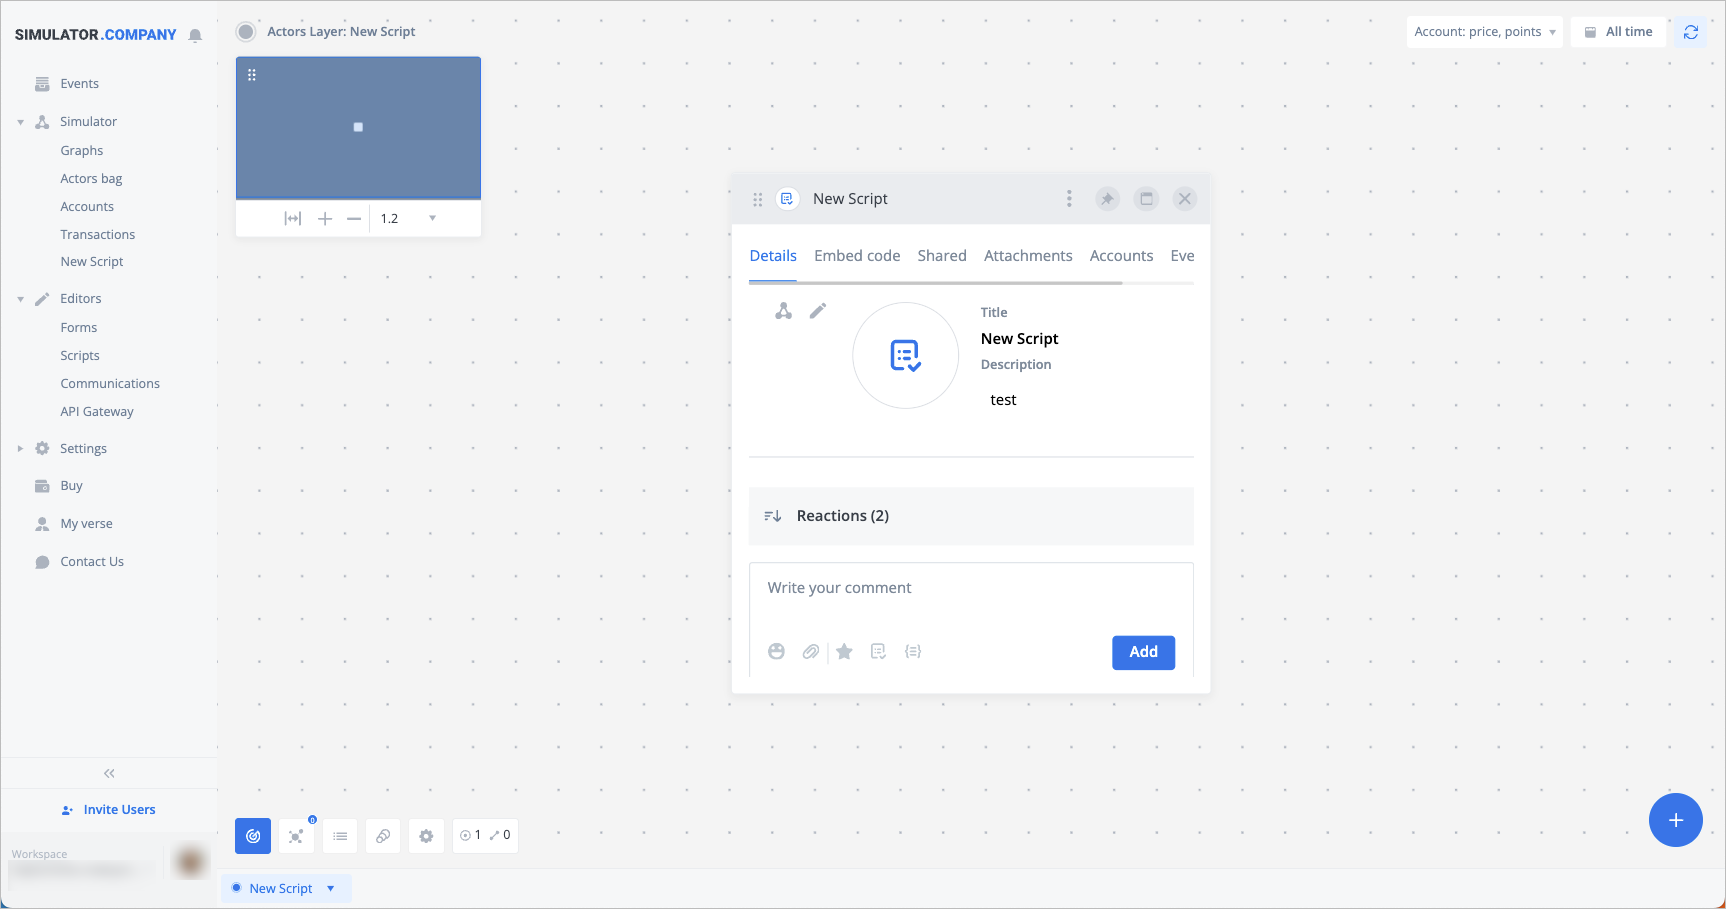Sort reactions with the sort icon
The width and height of the screenshot is (1726, 909).
[x=773, y=516]
